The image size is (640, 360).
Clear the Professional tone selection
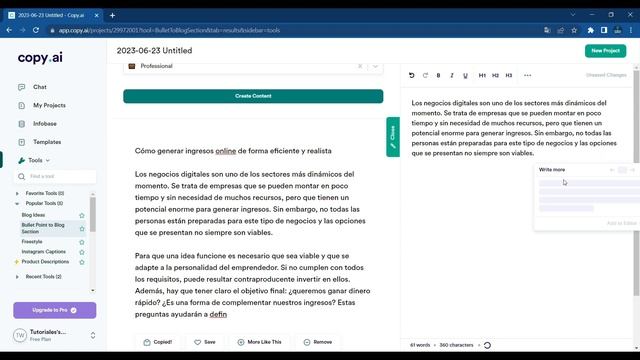tap(360, 66)
